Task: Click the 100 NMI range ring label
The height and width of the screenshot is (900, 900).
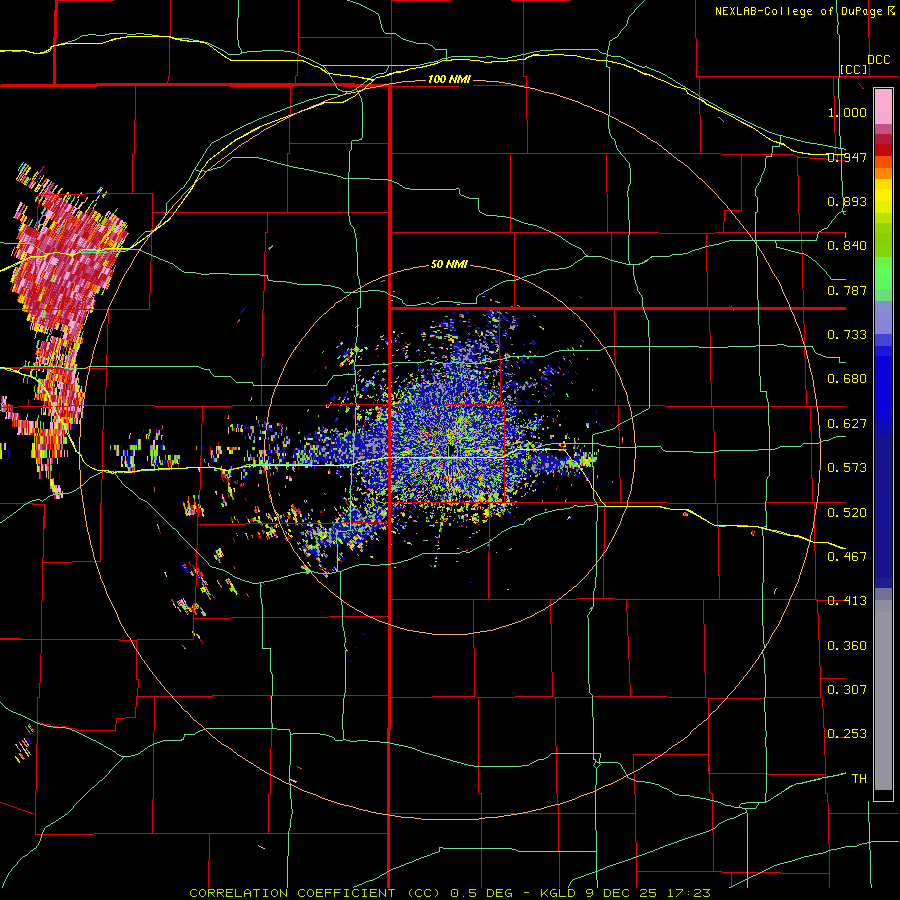Action: [449, 79]
